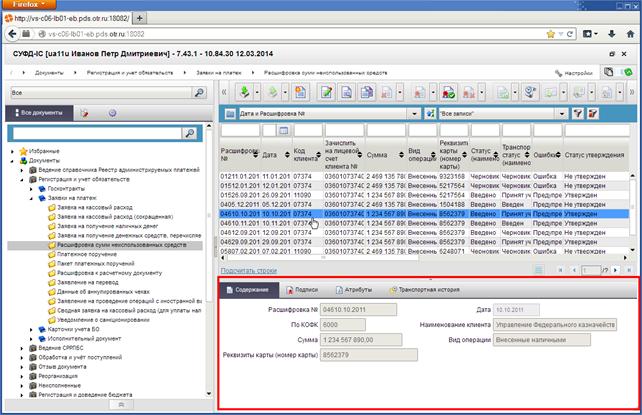Expand the 'Госконтракты' tree node
The width and height of the screenshot is (642, 415).
click(x=31, y=189)
